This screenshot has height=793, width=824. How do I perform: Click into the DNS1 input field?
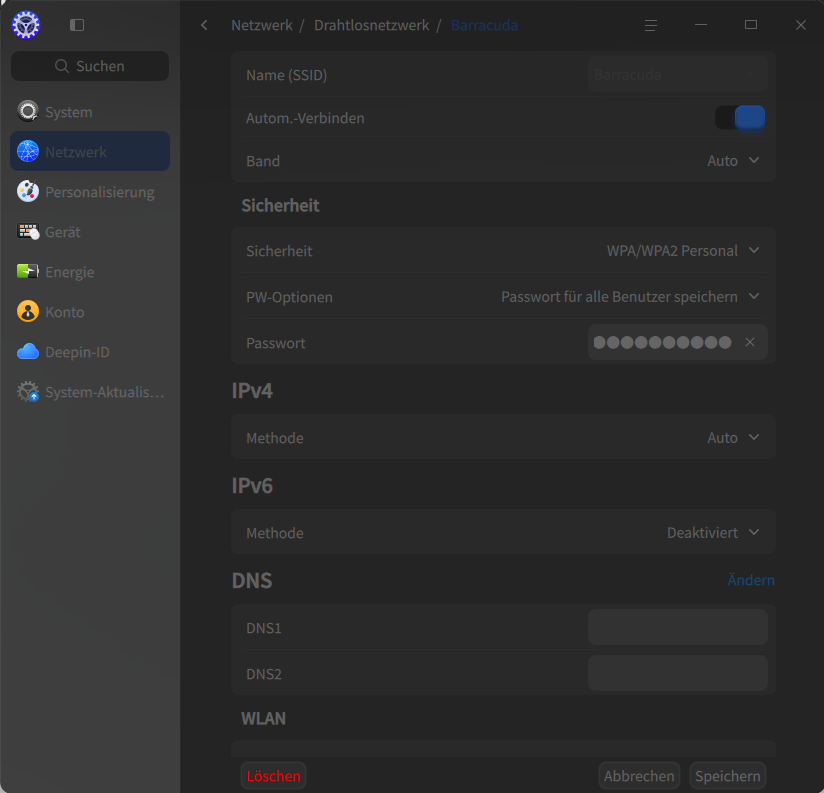(677, 628)
